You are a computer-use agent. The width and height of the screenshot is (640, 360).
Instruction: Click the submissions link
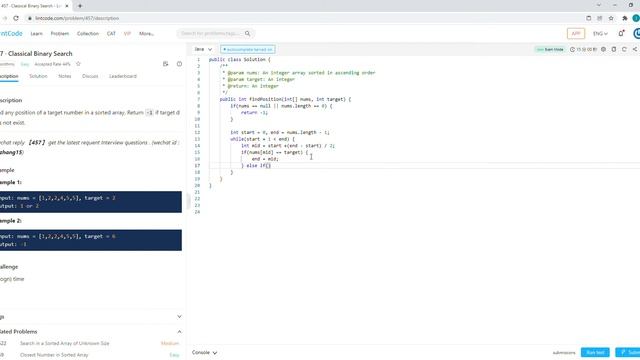click(x=564, y=353)
